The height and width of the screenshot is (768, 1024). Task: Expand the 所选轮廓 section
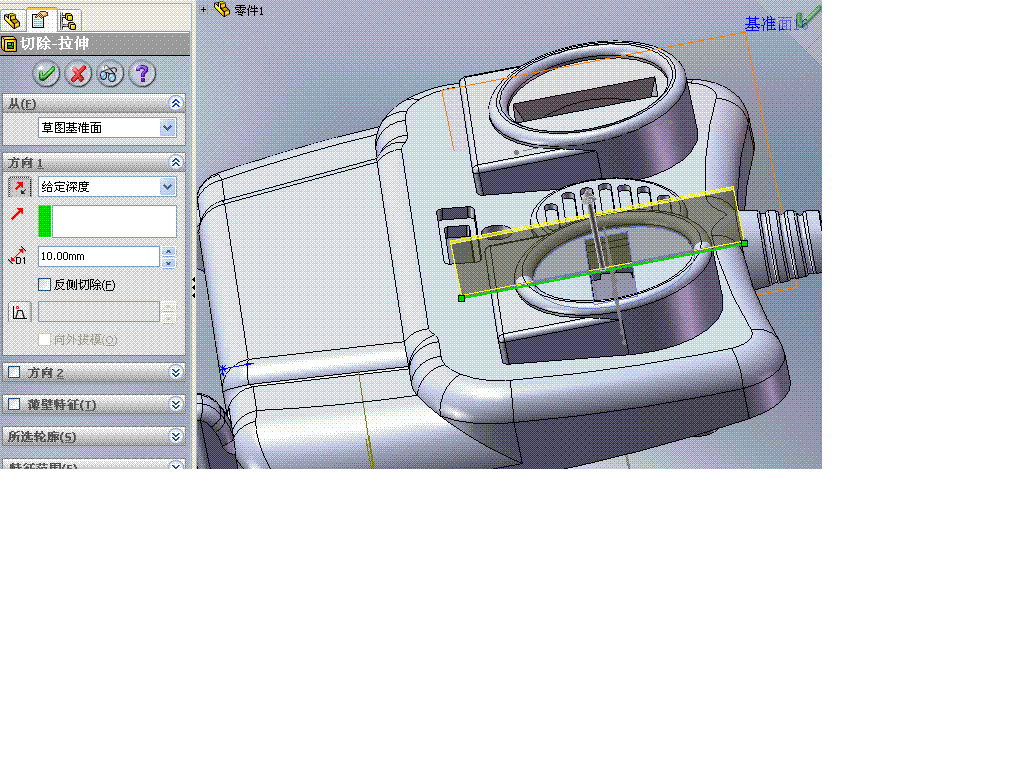pos(175,436)
